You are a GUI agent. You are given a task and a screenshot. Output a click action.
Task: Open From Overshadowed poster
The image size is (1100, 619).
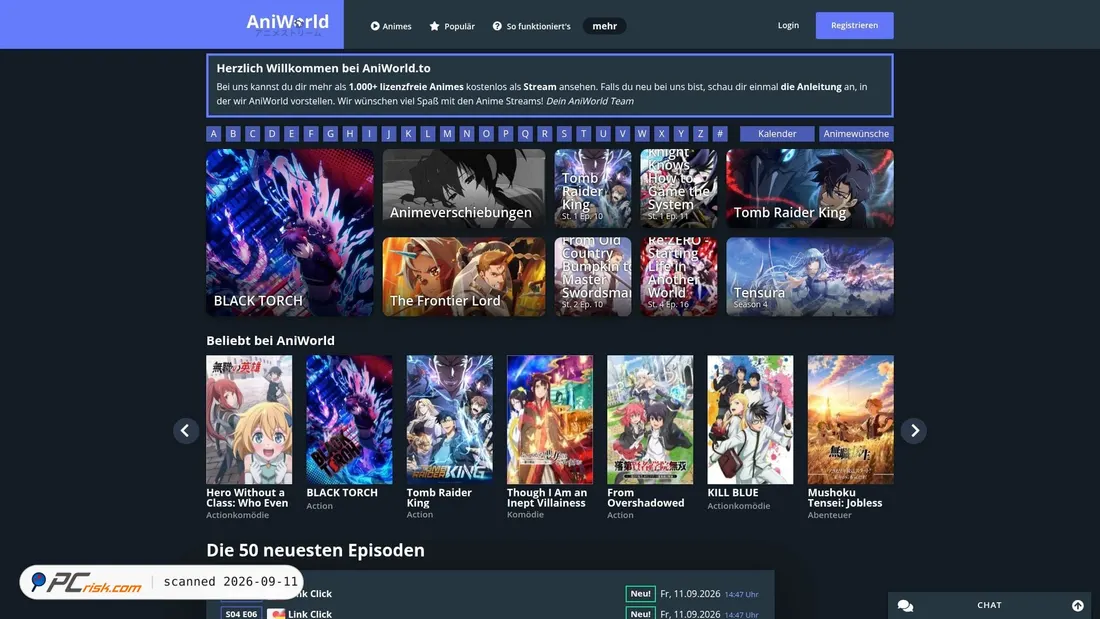pyautogui.click(x=650, y=419)
